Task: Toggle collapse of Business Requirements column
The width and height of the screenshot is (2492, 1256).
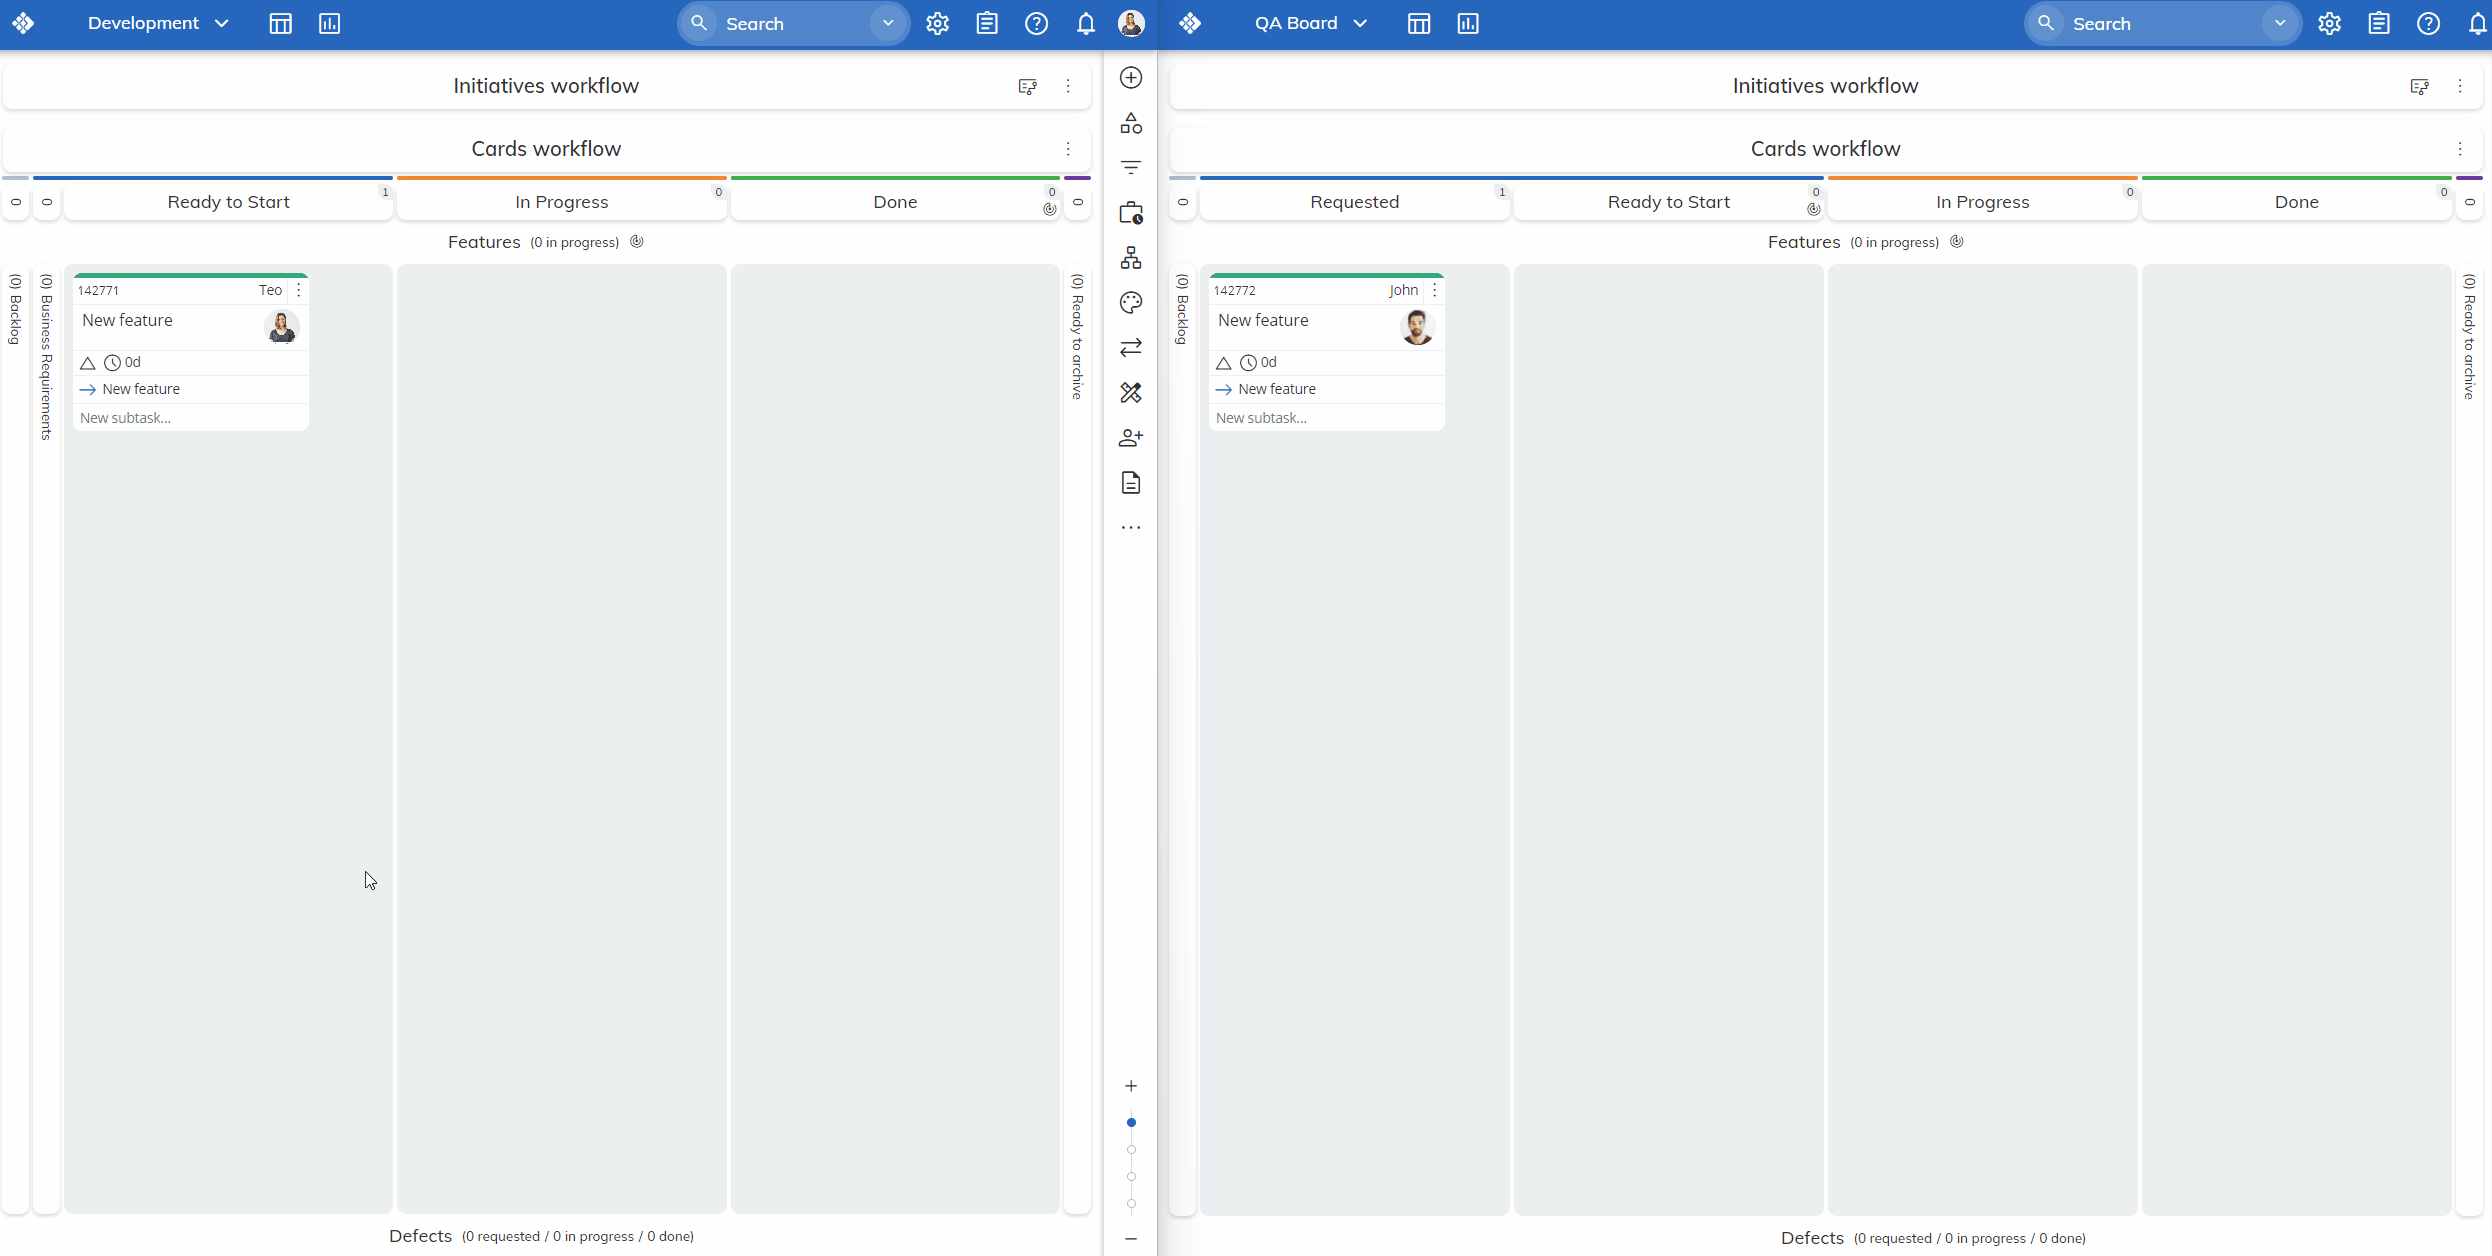Action: point(47,202)
